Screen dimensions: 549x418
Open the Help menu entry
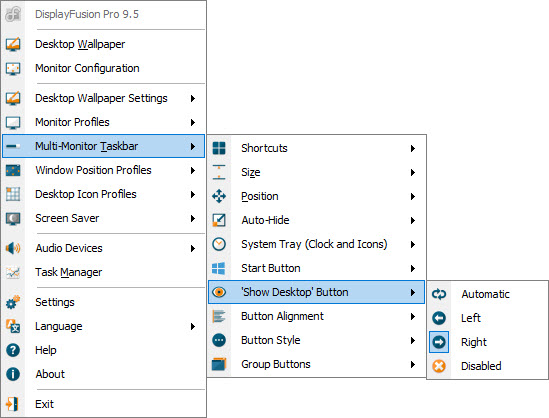[x=104, y=350]
